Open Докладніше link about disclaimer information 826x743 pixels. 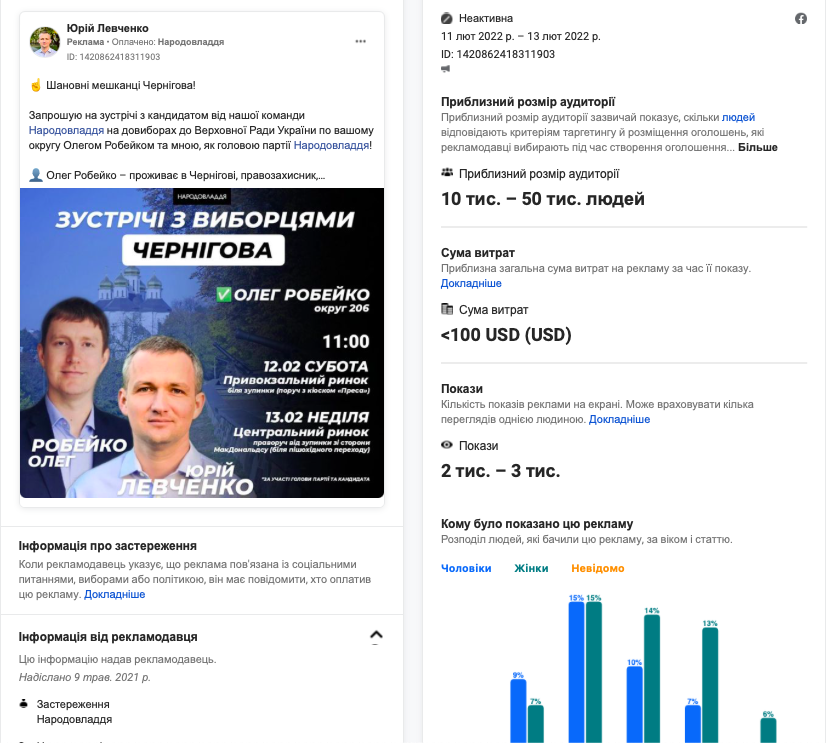click(x=115, y=594)
